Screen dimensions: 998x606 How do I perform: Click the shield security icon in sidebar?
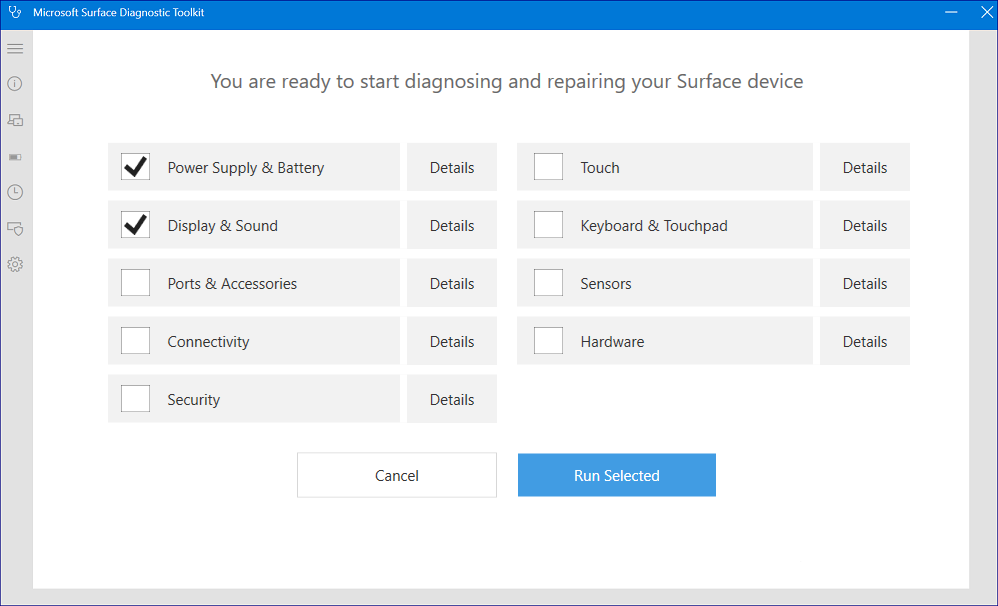tap(15, 228)
